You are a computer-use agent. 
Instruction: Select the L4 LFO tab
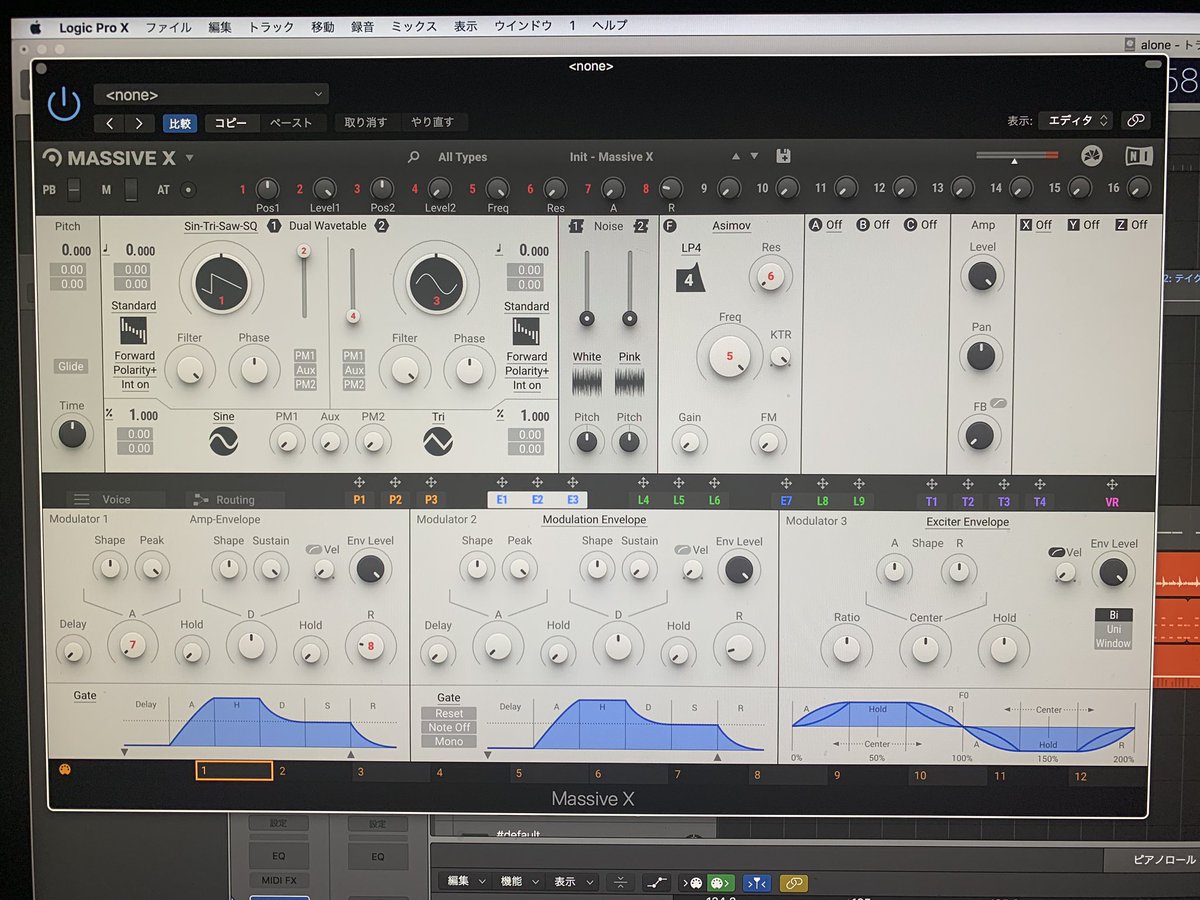(x=643, y=499)
